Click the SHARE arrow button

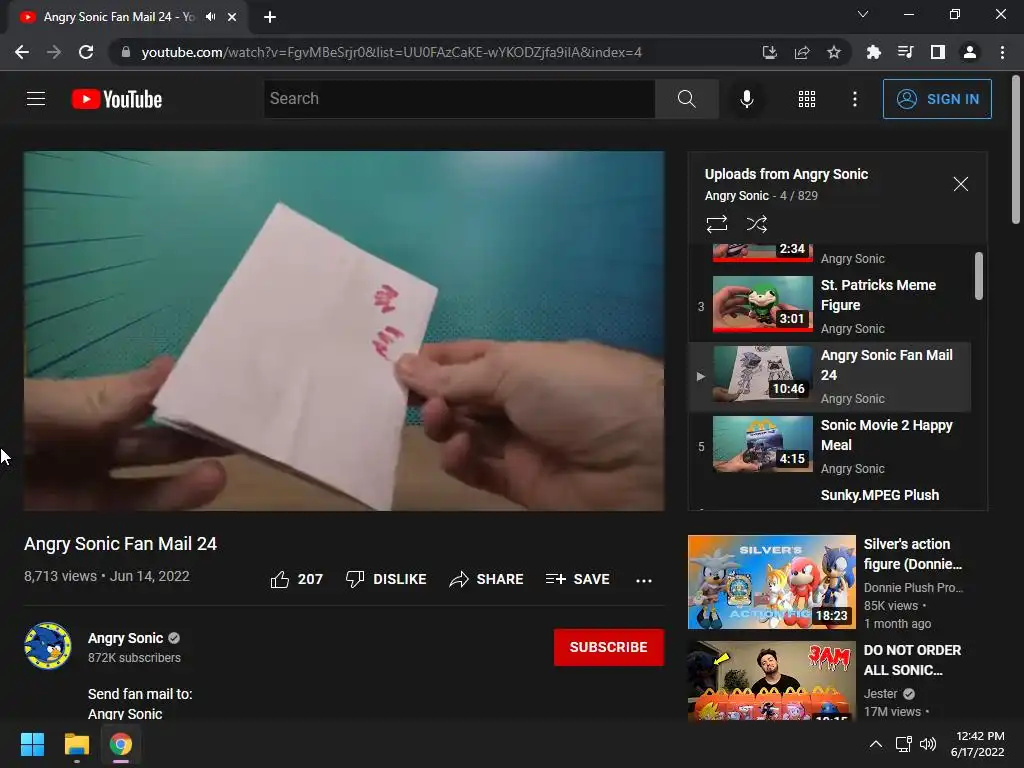[487, 579]
